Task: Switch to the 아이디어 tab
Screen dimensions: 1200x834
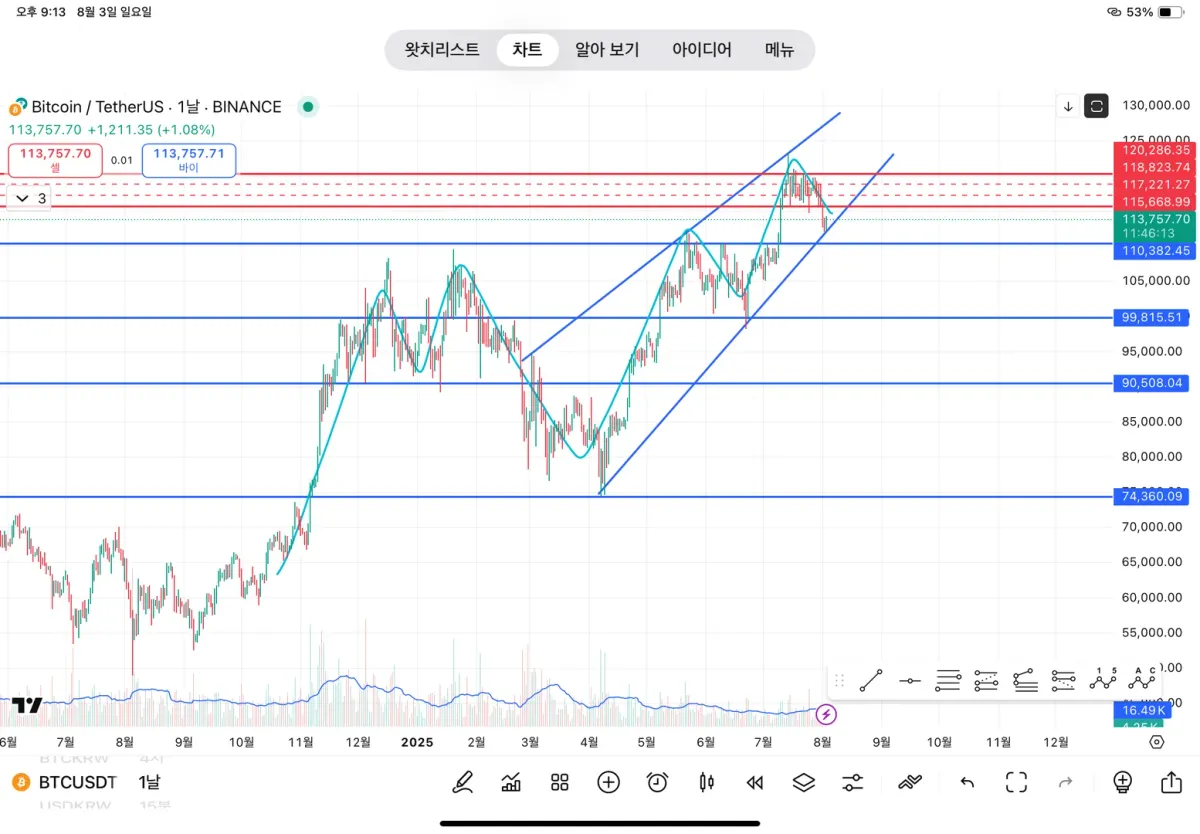Action: pyautogui.click(x=702, y=49)
